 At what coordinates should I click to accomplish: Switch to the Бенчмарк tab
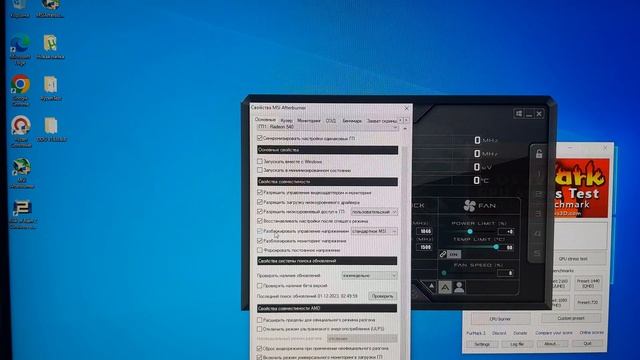pos(352,120)
